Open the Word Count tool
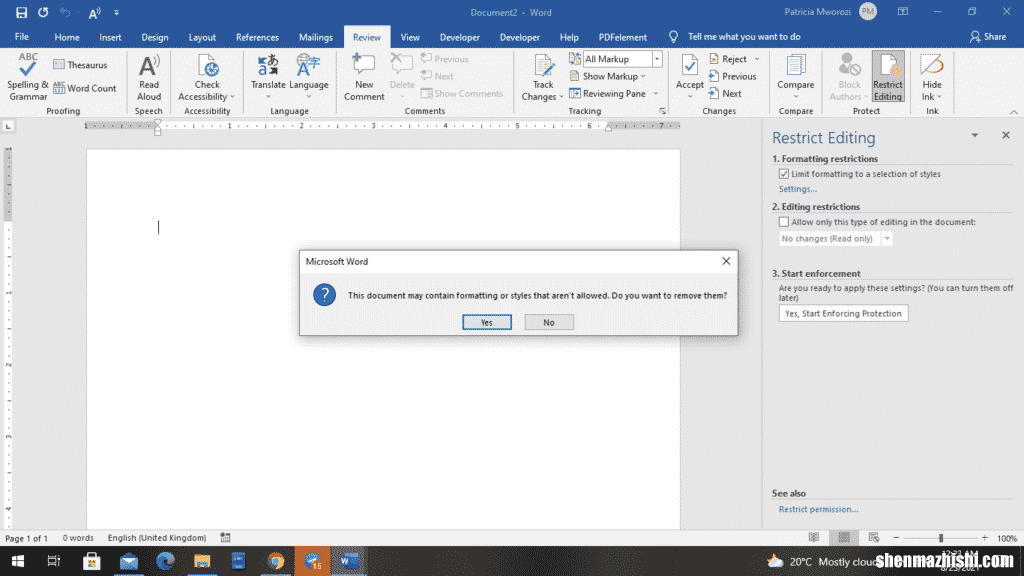Screen dimensions: 1024x576 [x=85, y=88]
